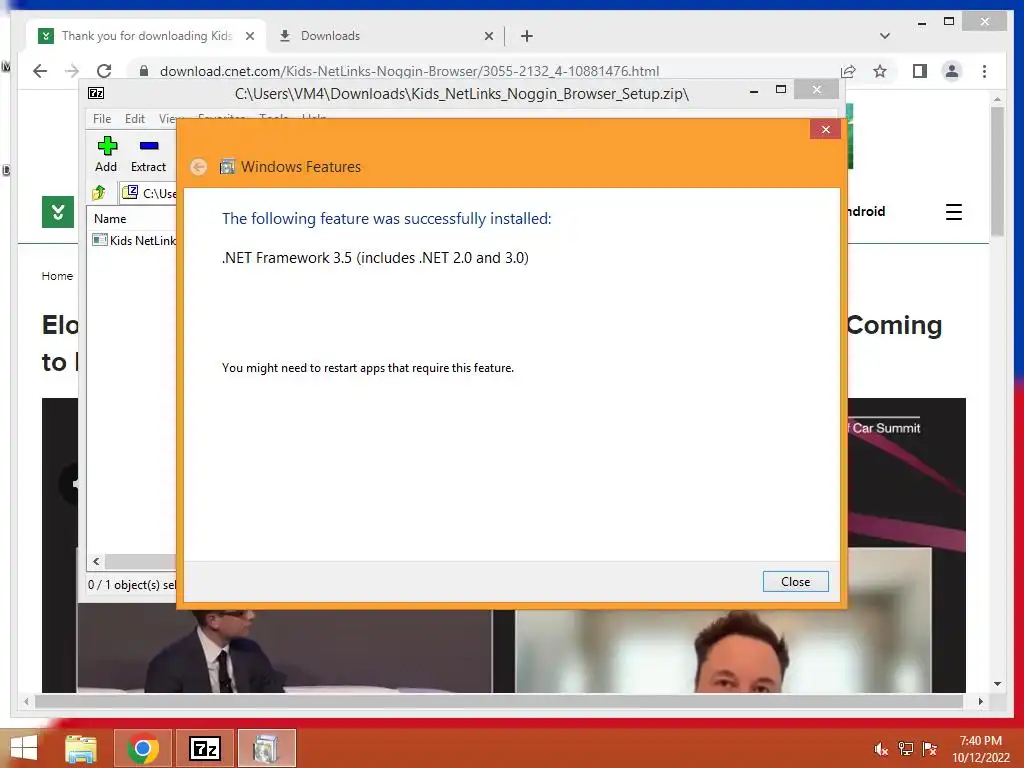Click the lock icon in address bar

point(144,71)
